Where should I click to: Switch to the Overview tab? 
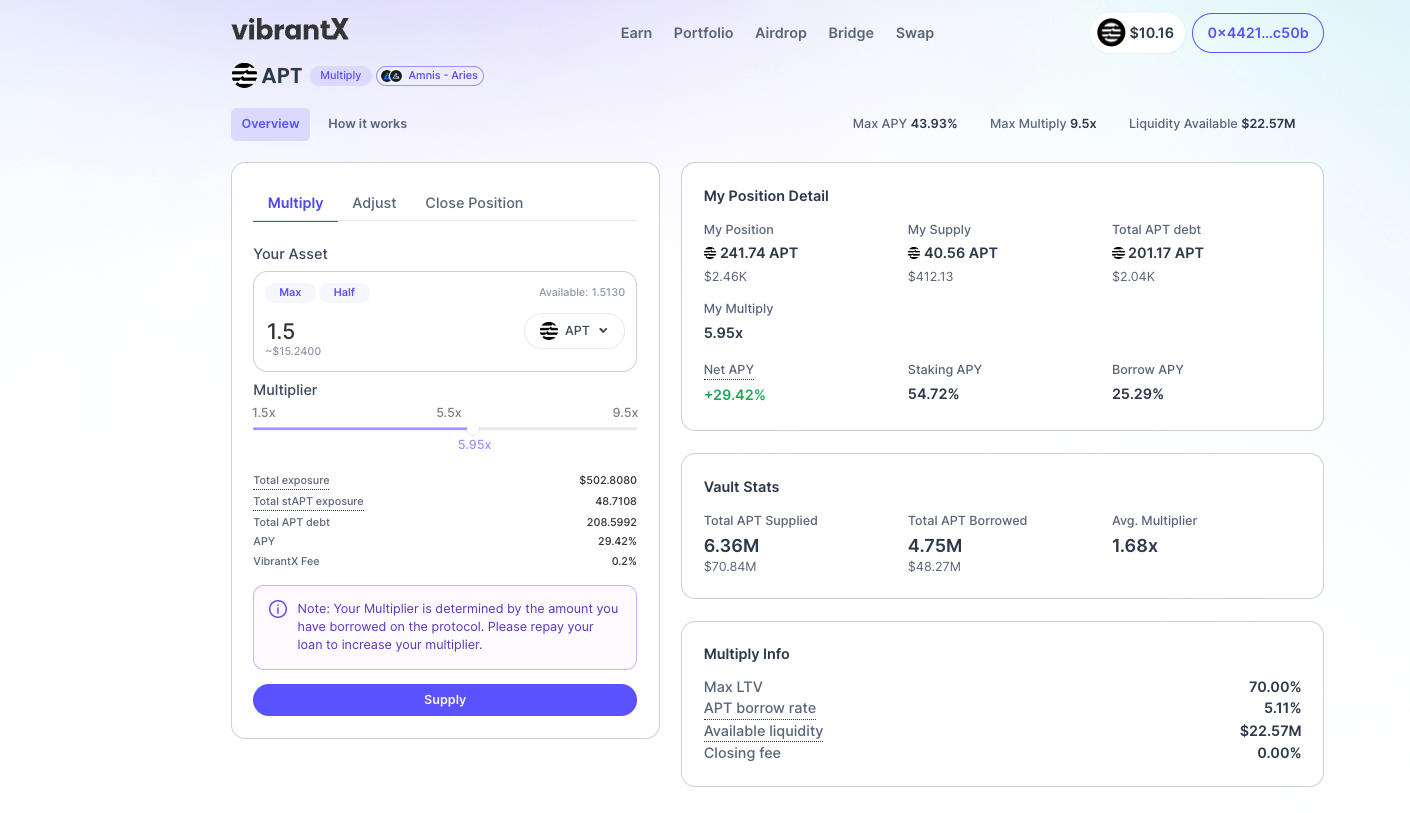tap(270, 124)
